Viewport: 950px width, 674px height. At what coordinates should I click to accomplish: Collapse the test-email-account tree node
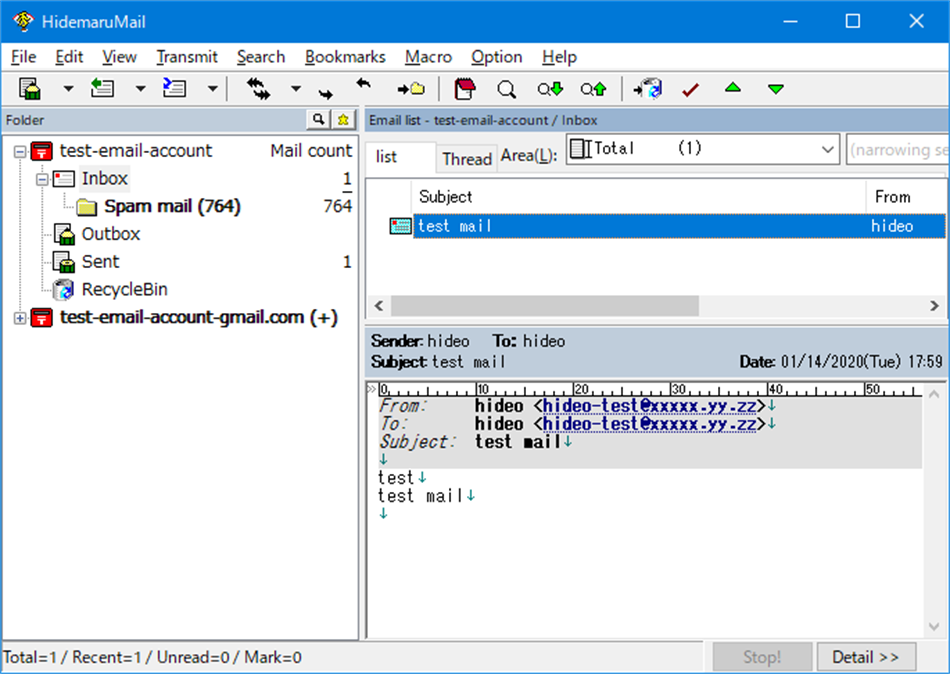pos(20,151)
